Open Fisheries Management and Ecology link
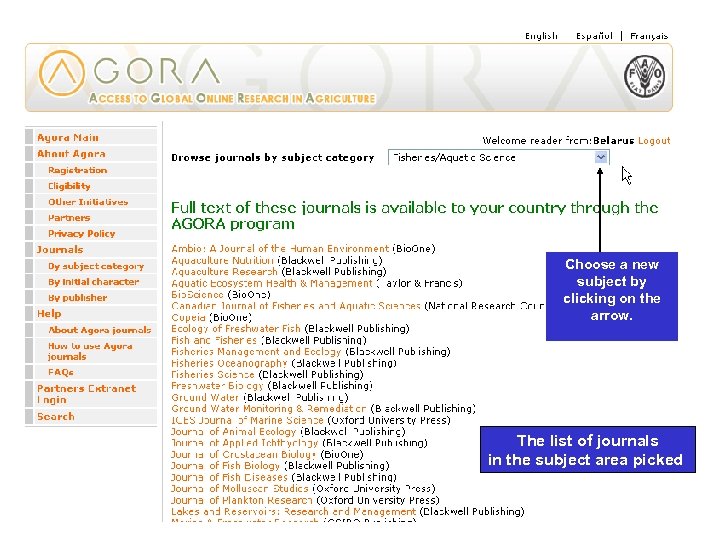Screen dimensions: 720x540 pos(256,351)
